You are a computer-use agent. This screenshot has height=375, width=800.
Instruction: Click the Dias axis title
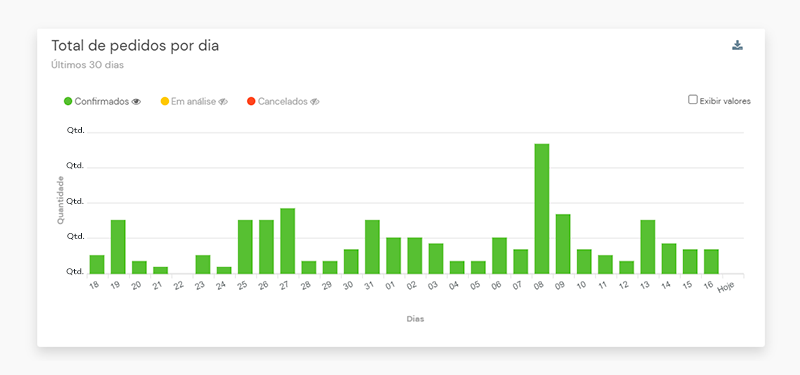pos(415,319)
